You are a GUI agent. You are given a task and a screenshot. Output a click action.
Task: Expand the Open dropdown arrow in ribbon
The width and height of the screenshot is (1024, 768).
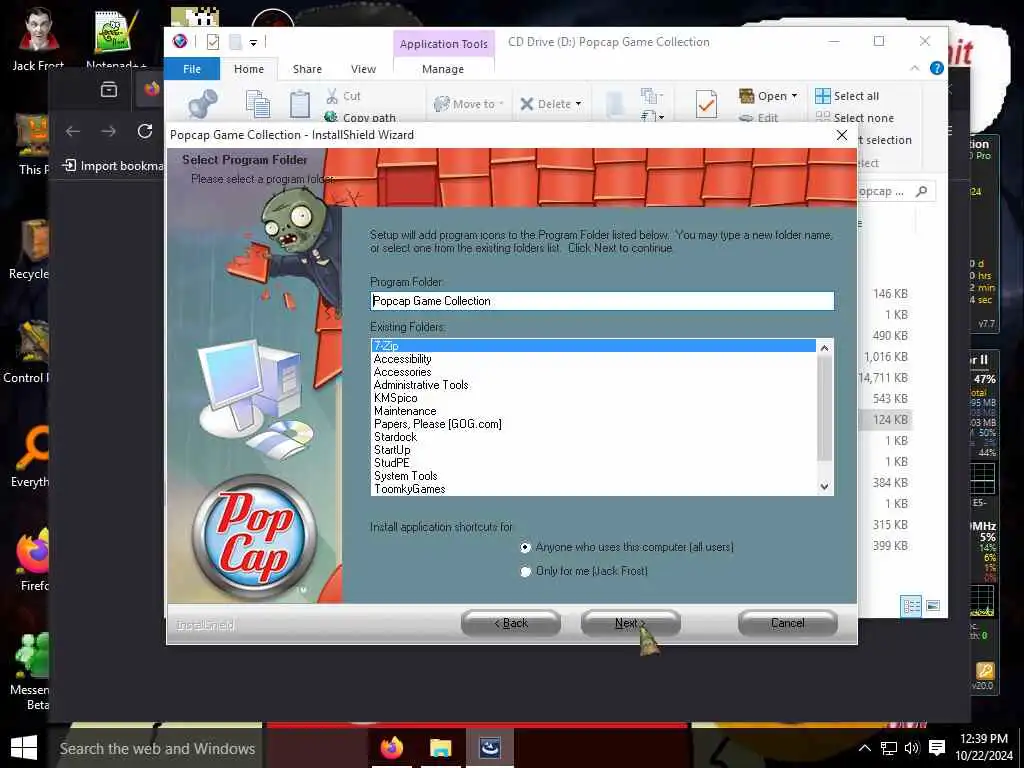(x=794, y=96)
